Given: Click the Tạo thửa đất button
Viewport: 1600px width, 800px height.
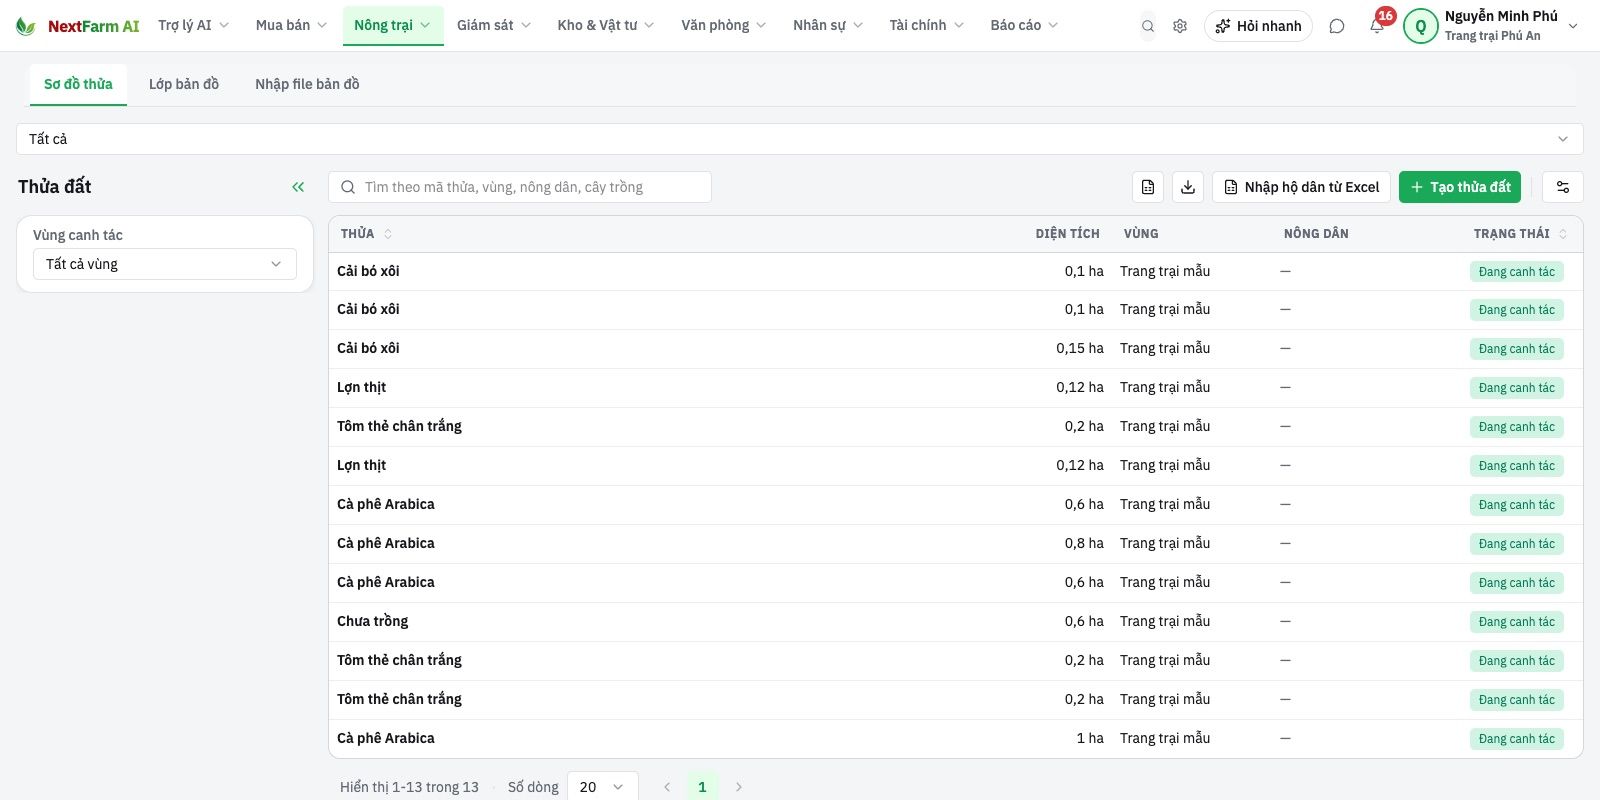Looking at the screenshot, I should (1460, 187).
